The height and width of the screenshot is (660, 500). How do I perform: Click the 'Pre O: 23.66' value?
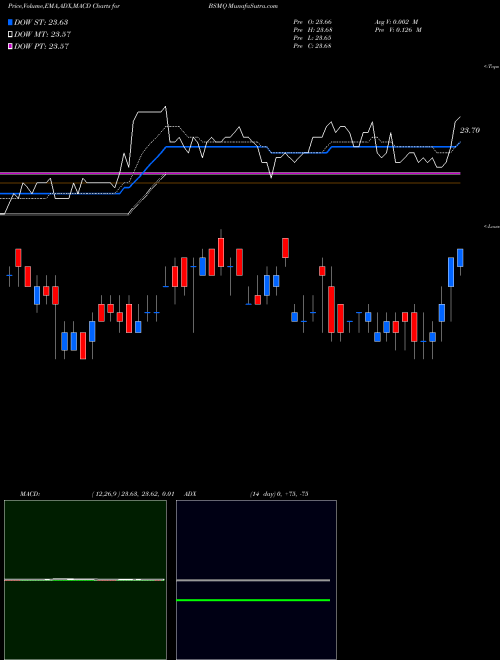pyautogui.click(x=312, y=22)
